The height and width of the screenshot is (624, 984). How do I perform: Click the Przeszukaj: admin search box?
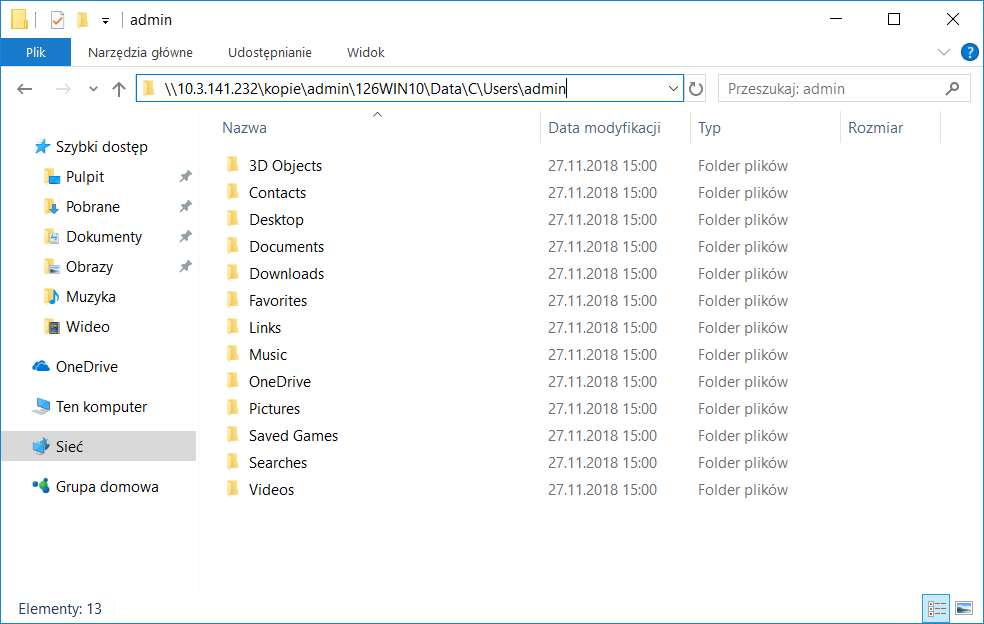pyautogui.click(x=844, y=89)
